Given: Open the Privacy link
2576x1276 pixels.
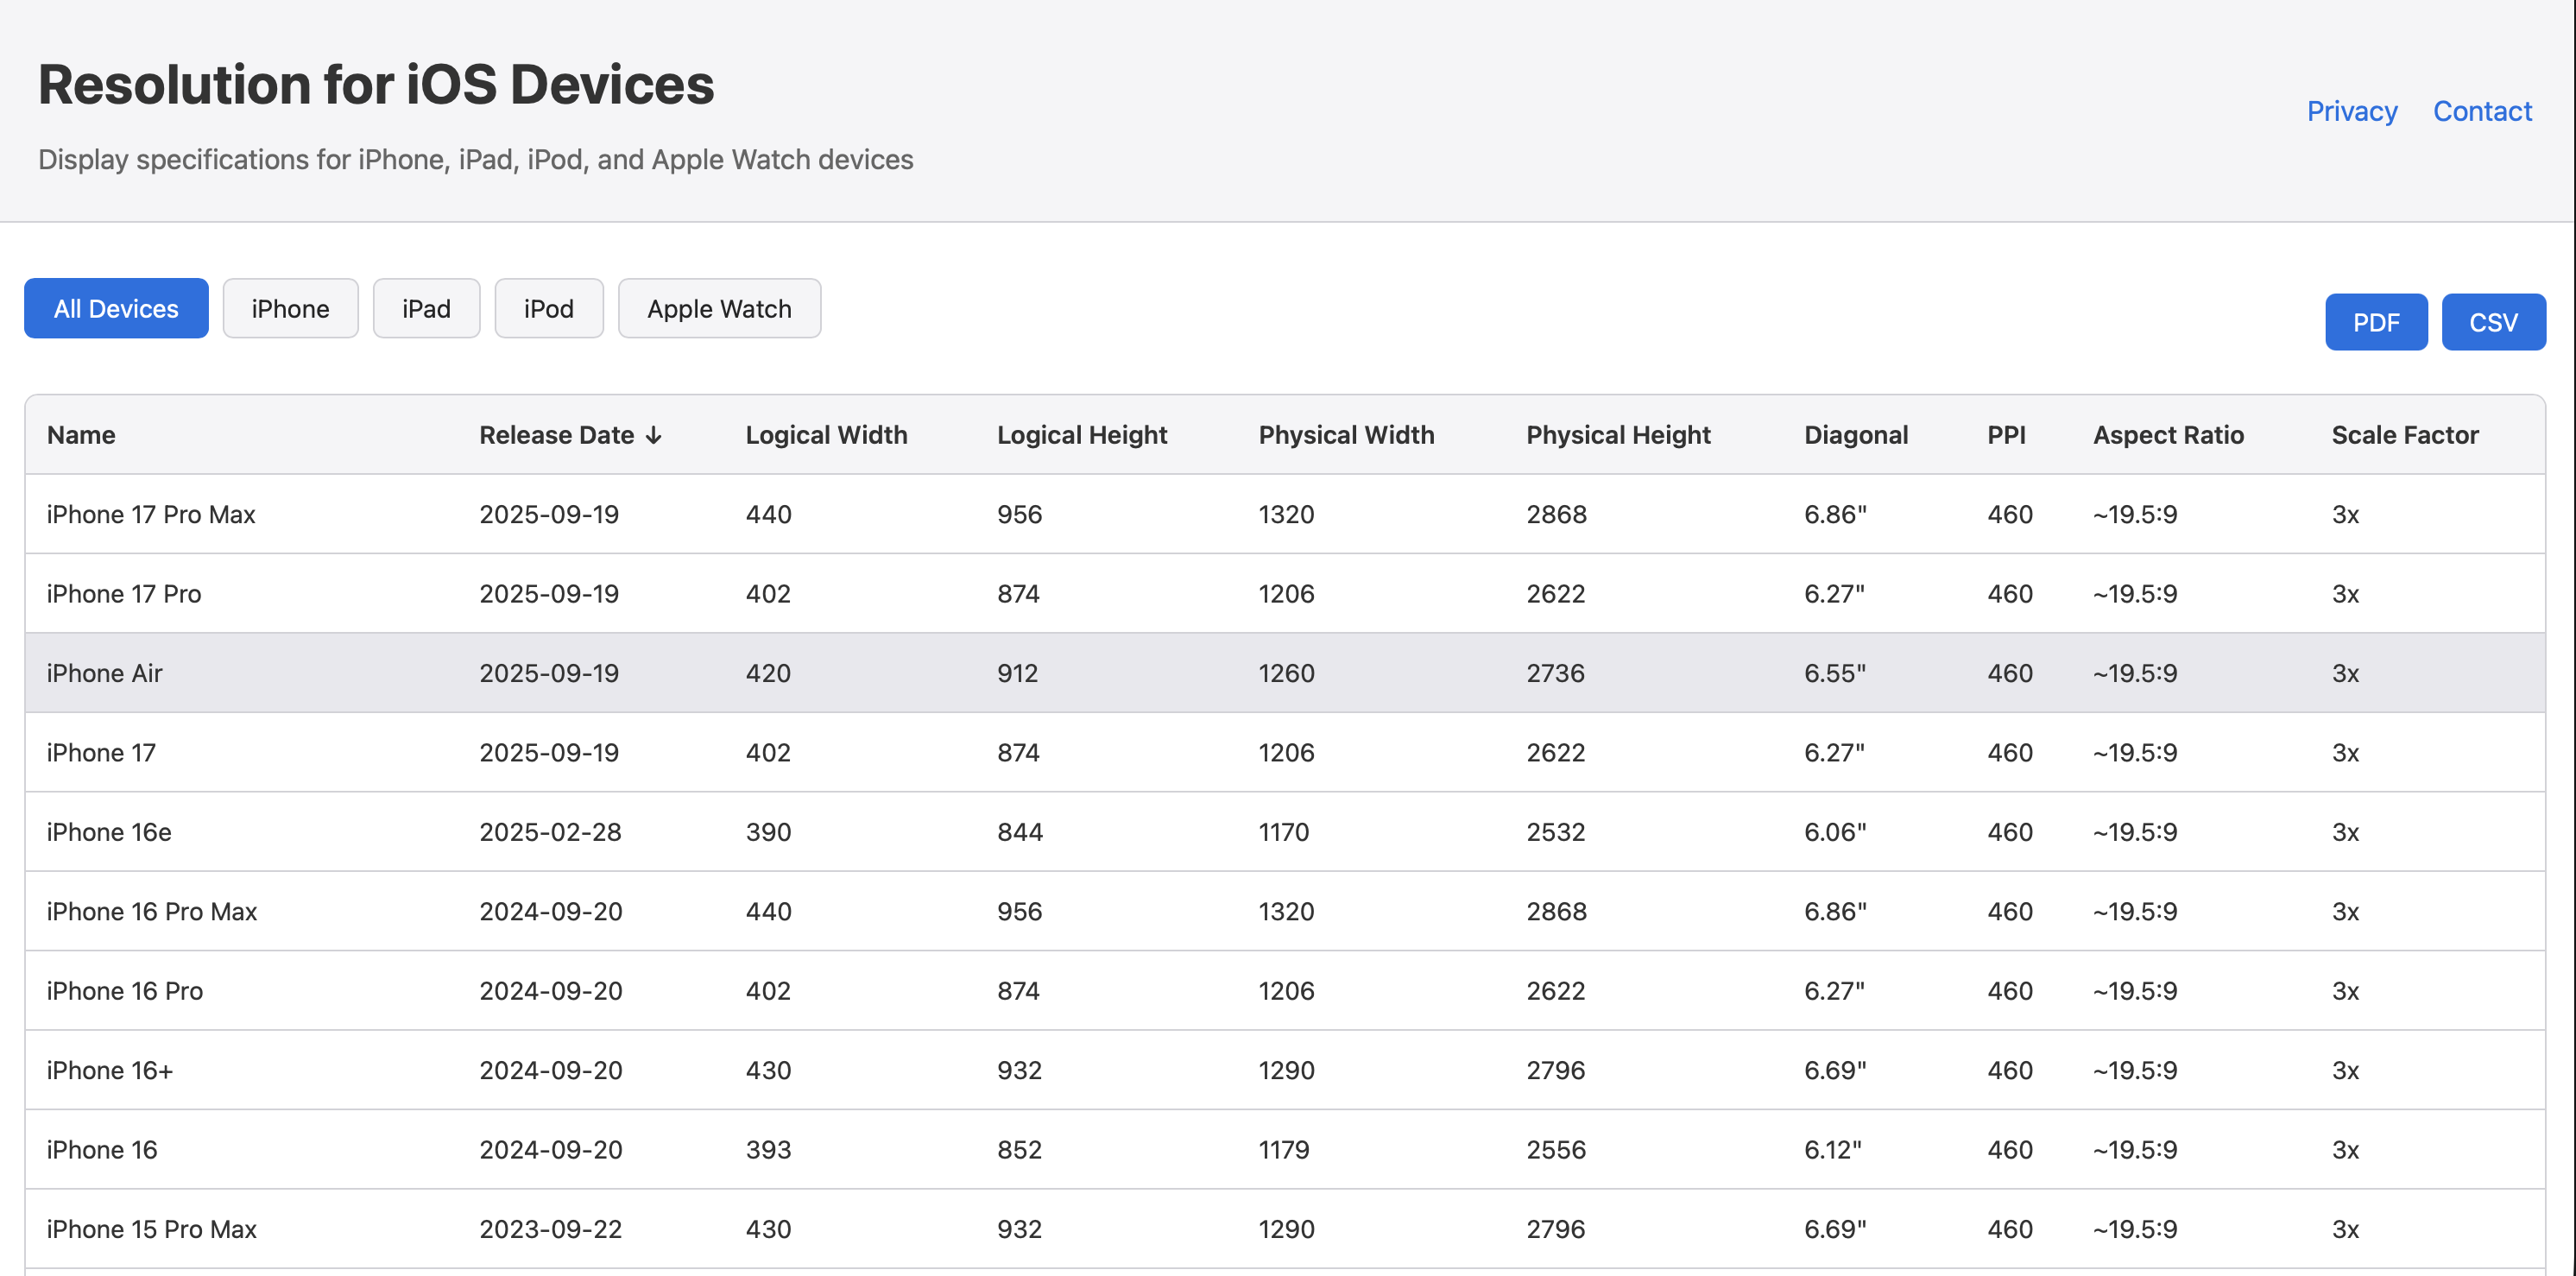Looking at the screenshot, I should point(2351,111).
